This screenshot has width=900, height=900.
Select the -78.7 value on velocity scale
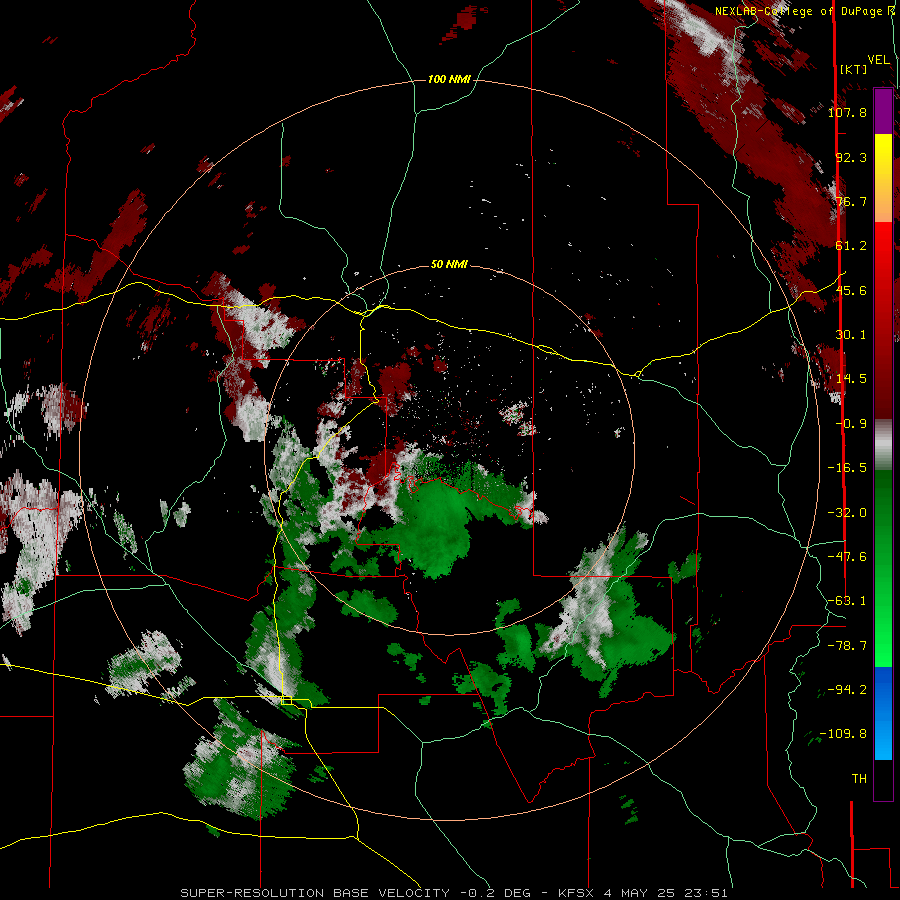pos(847,646)
